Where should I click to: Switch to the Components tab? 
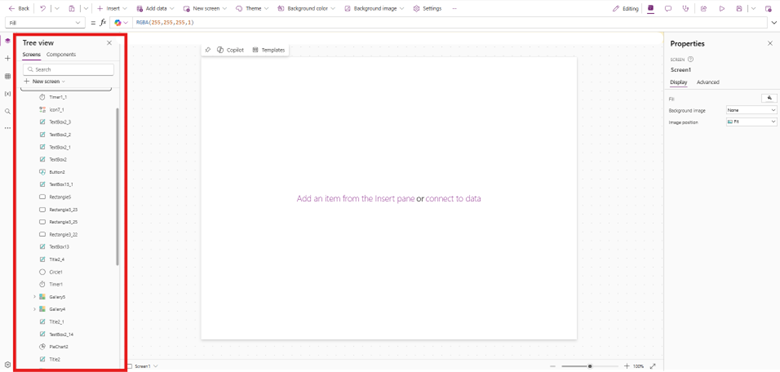point(61,55)
